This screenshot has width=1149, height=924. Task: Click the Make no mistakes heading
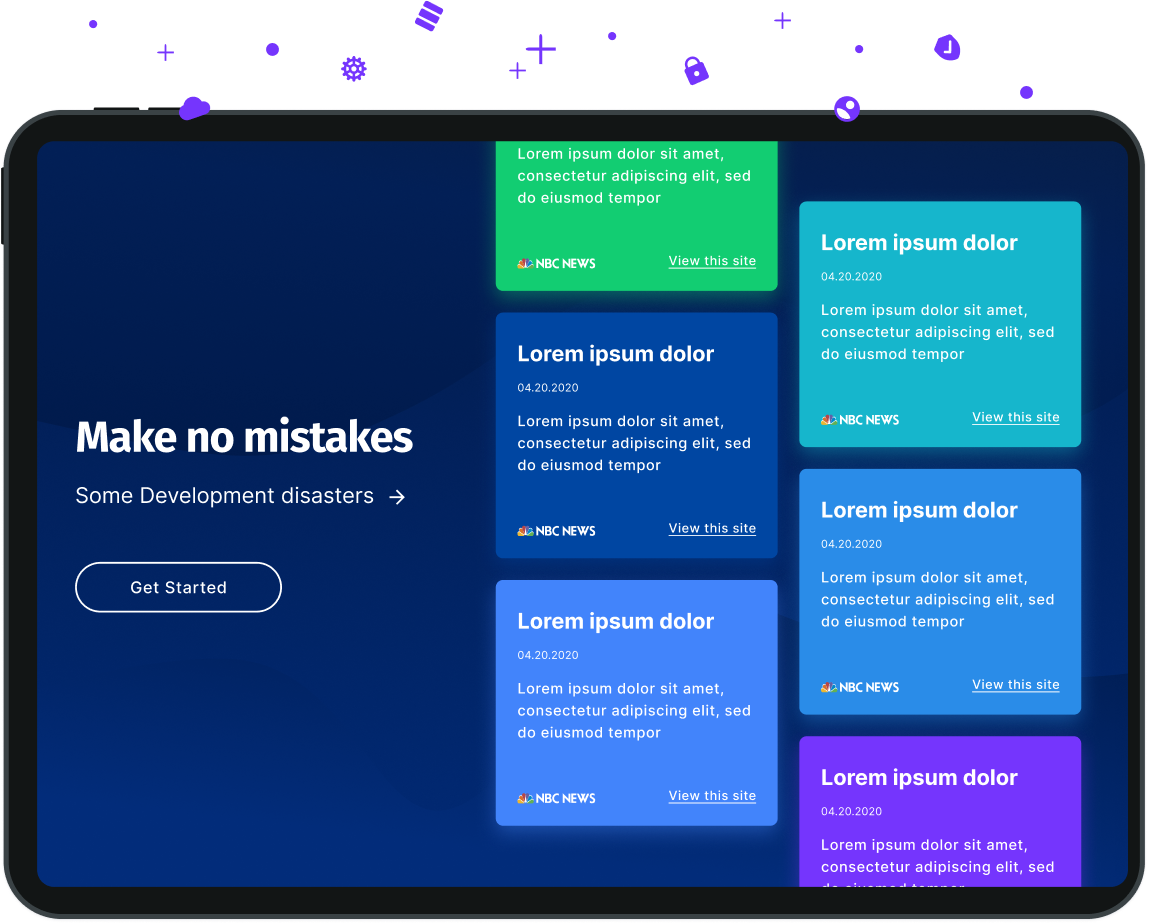244,437
